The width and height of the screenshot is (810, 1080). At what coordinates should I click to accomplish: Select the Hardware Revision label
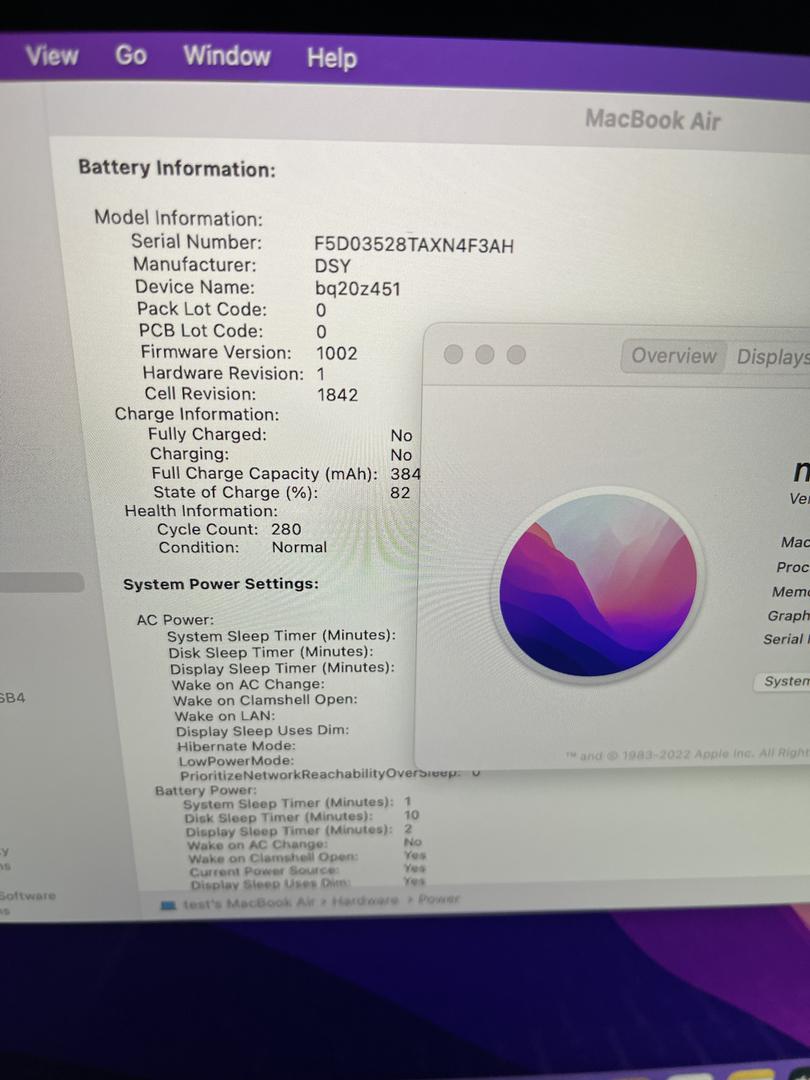(222, 373)
